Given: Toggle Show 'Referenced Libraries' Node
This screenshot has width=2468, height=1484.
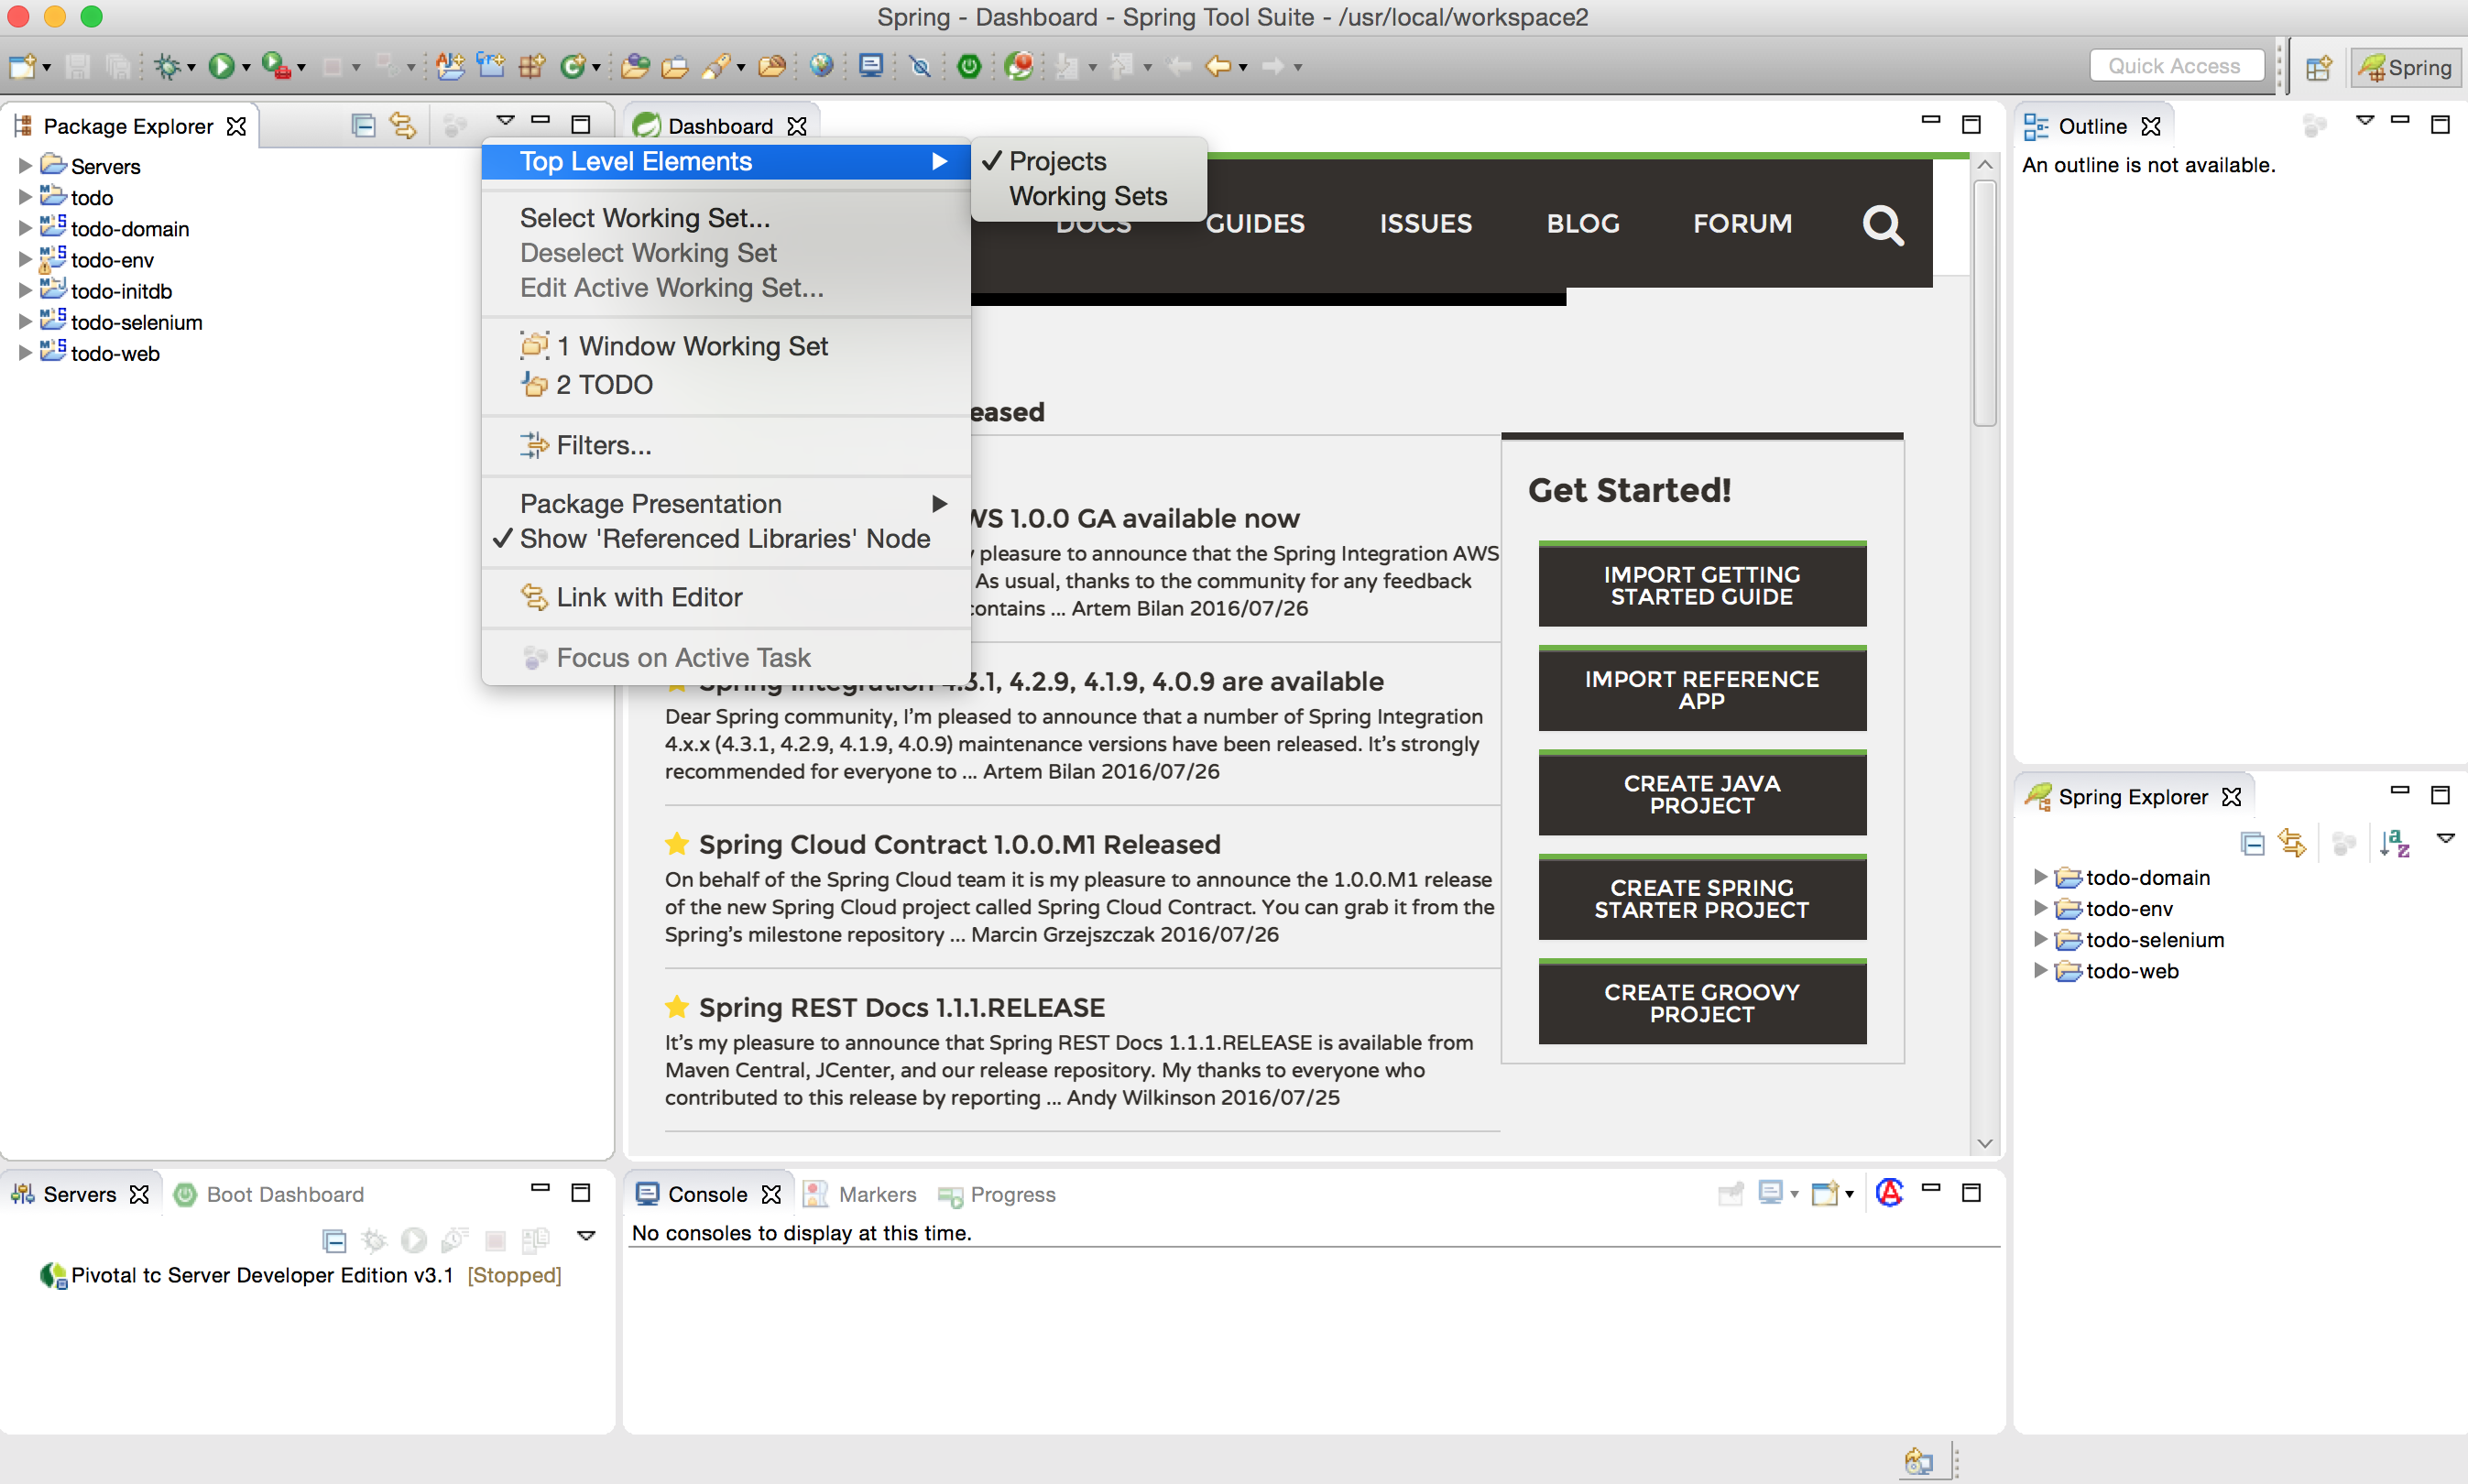Looking at the screenshot, I should pos(725,538).
